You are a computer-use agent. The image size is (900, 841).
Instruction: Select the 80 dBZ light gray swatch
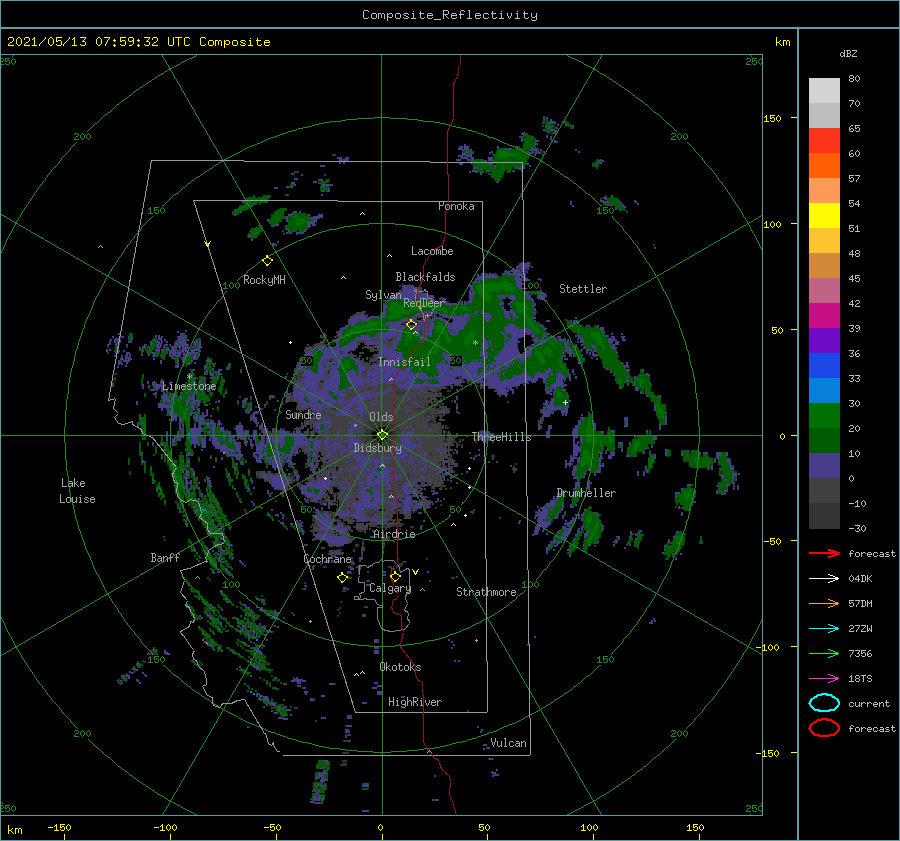coord(824,91)
